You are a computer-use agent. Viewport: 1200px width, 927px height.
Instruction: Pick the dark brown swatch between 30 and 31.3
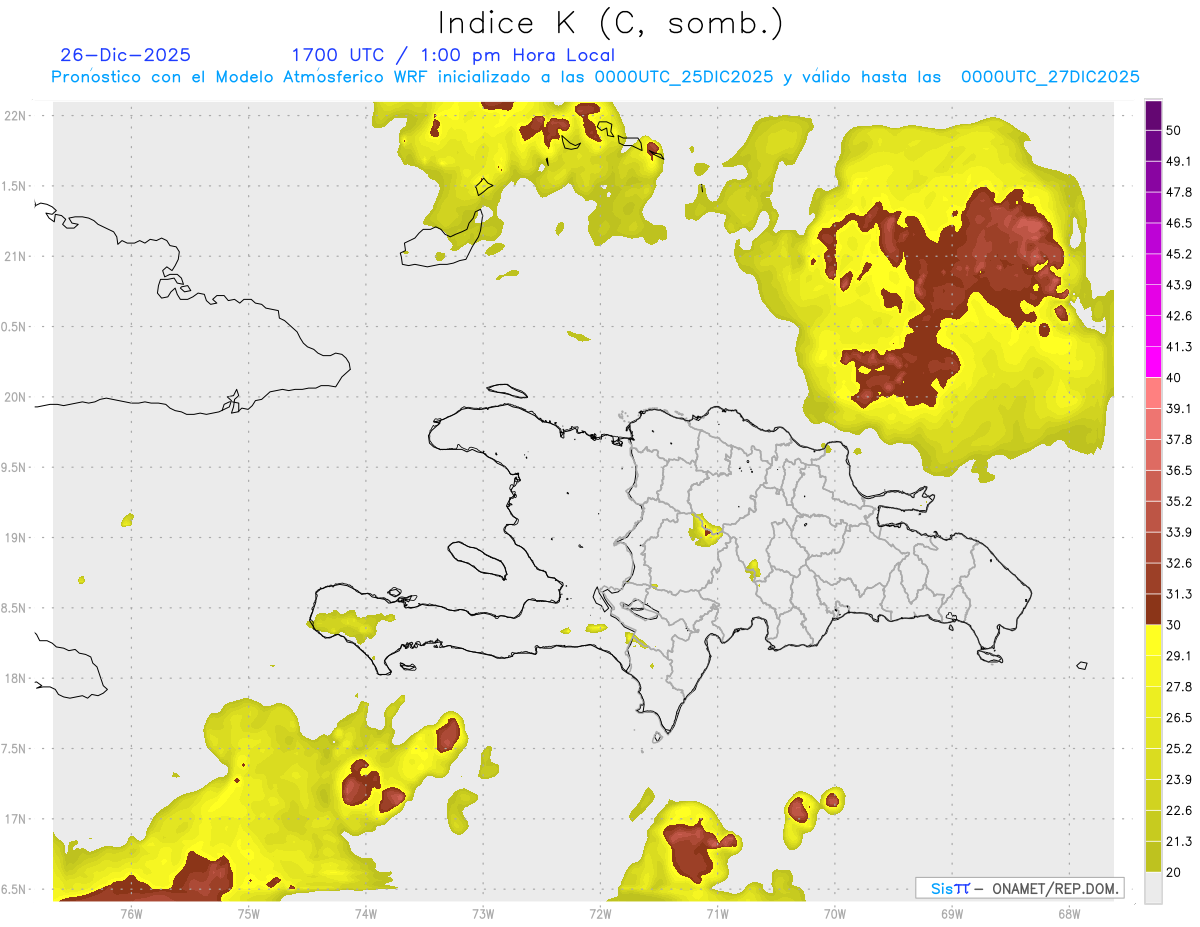point(1153,610)
